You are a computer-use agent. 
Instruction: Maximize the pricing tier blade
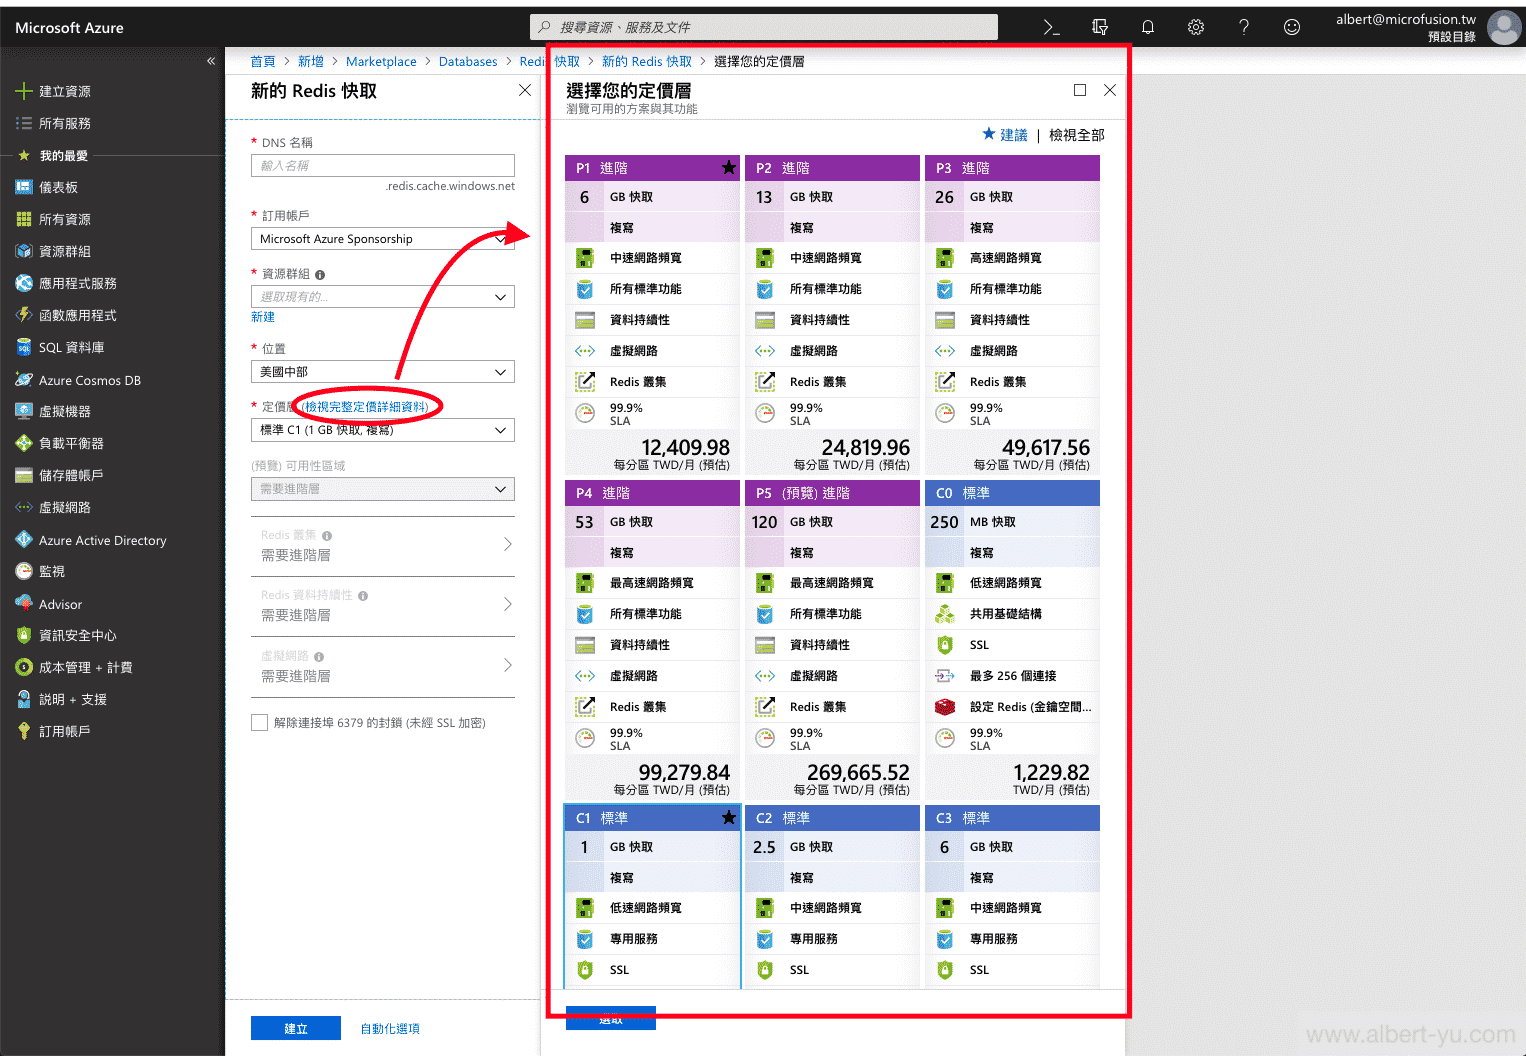pos(1080,90)
